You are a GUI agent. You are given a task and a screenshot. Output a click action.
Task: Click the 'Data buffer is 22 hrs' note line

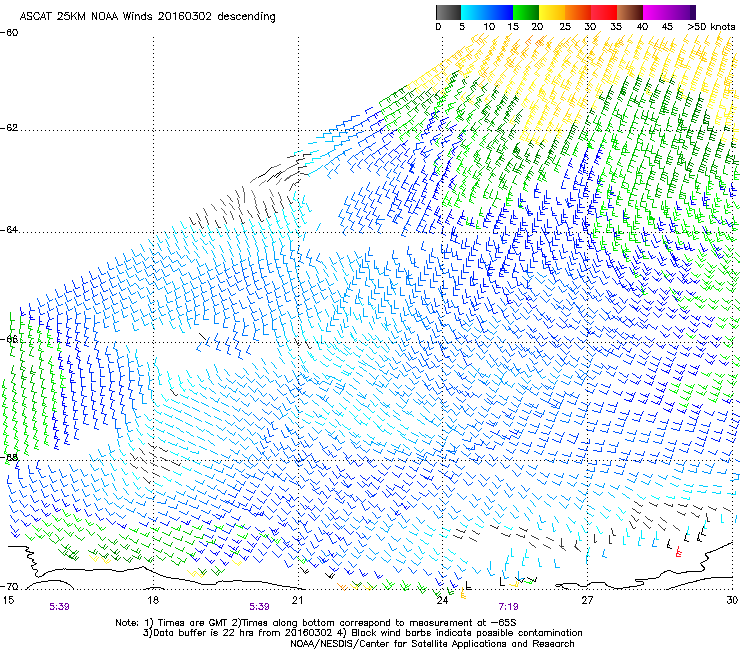click(362, 633)
